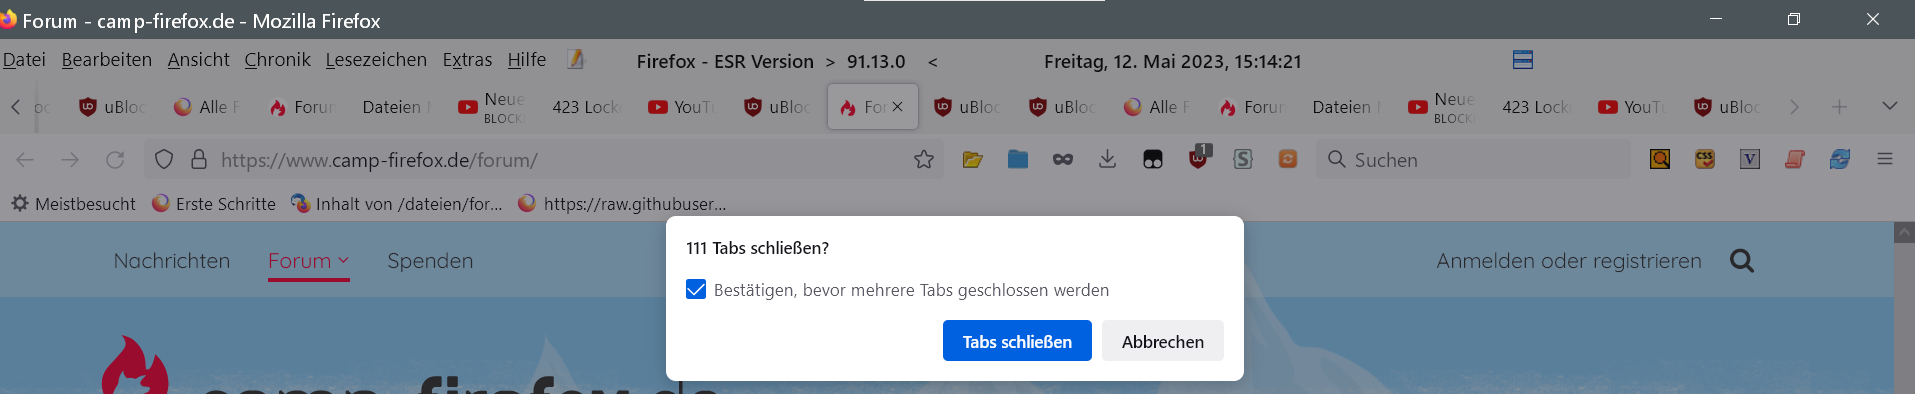Viewport: 1915px width, 394px height.
Task: Expand the Forum dropdown in navigation
Action: (x=308, y=261)
